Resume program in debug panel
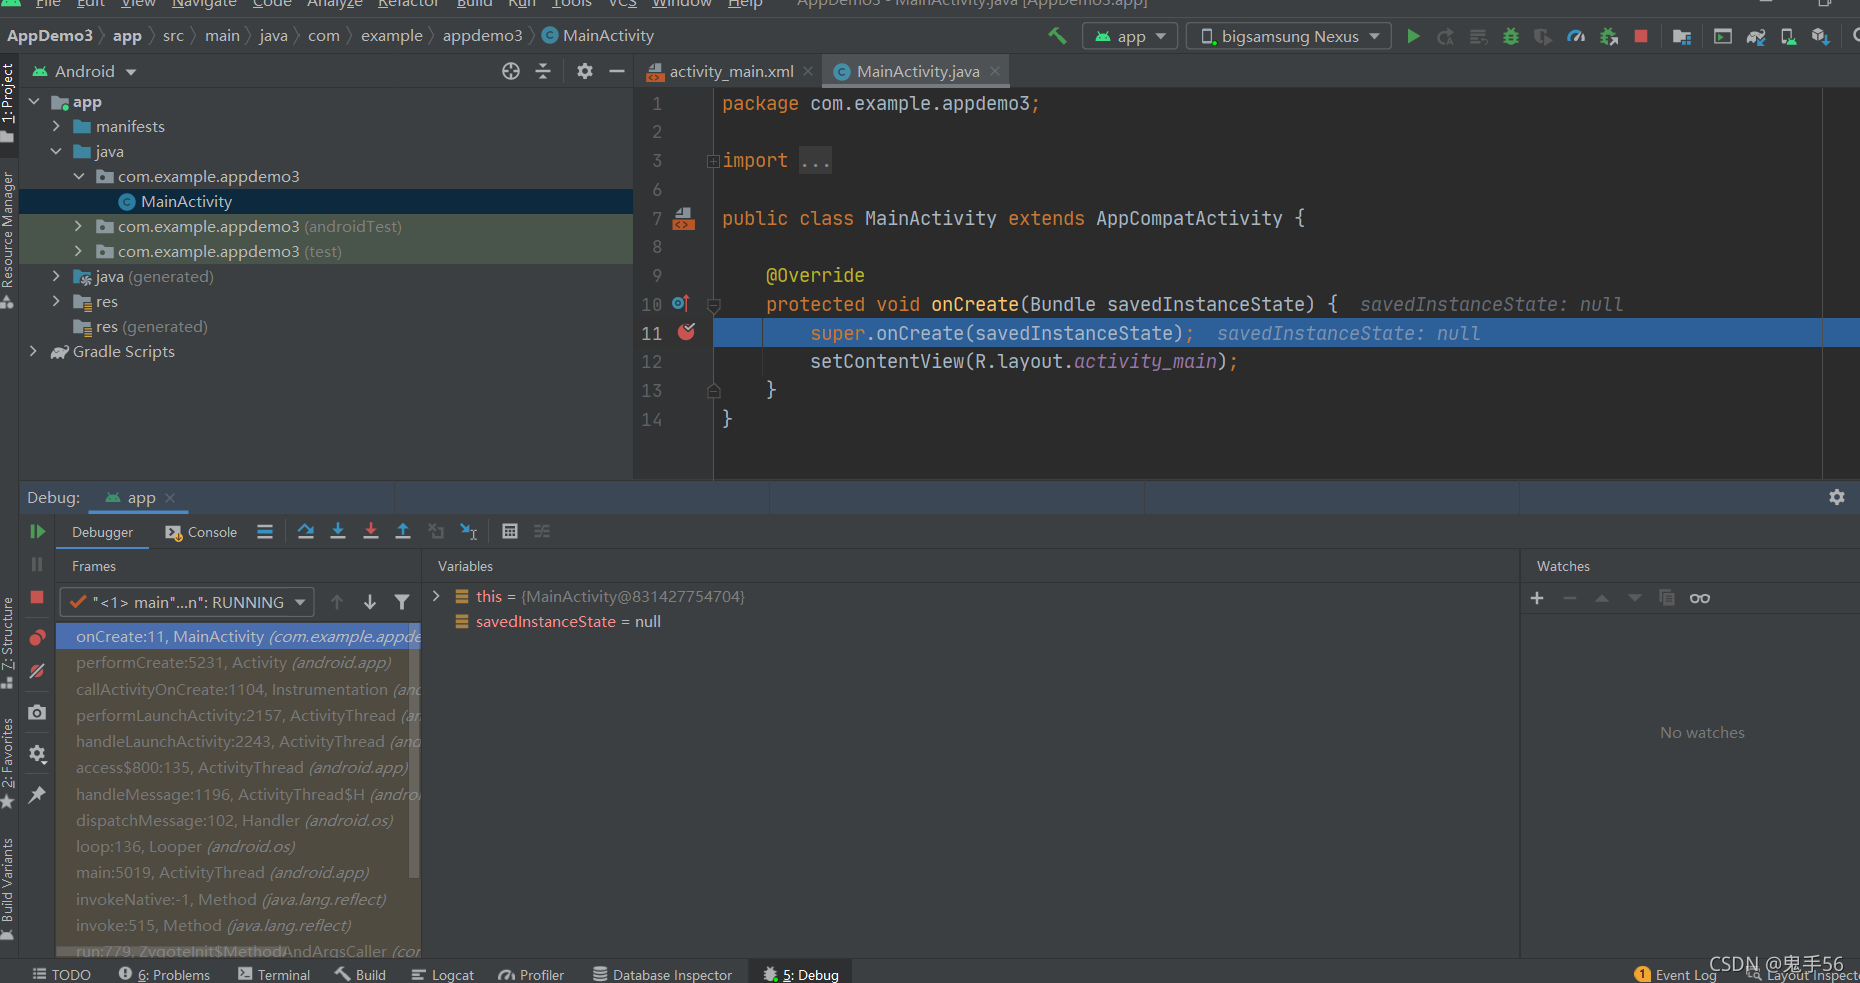The image size is (1860, 983). (37, 531)
